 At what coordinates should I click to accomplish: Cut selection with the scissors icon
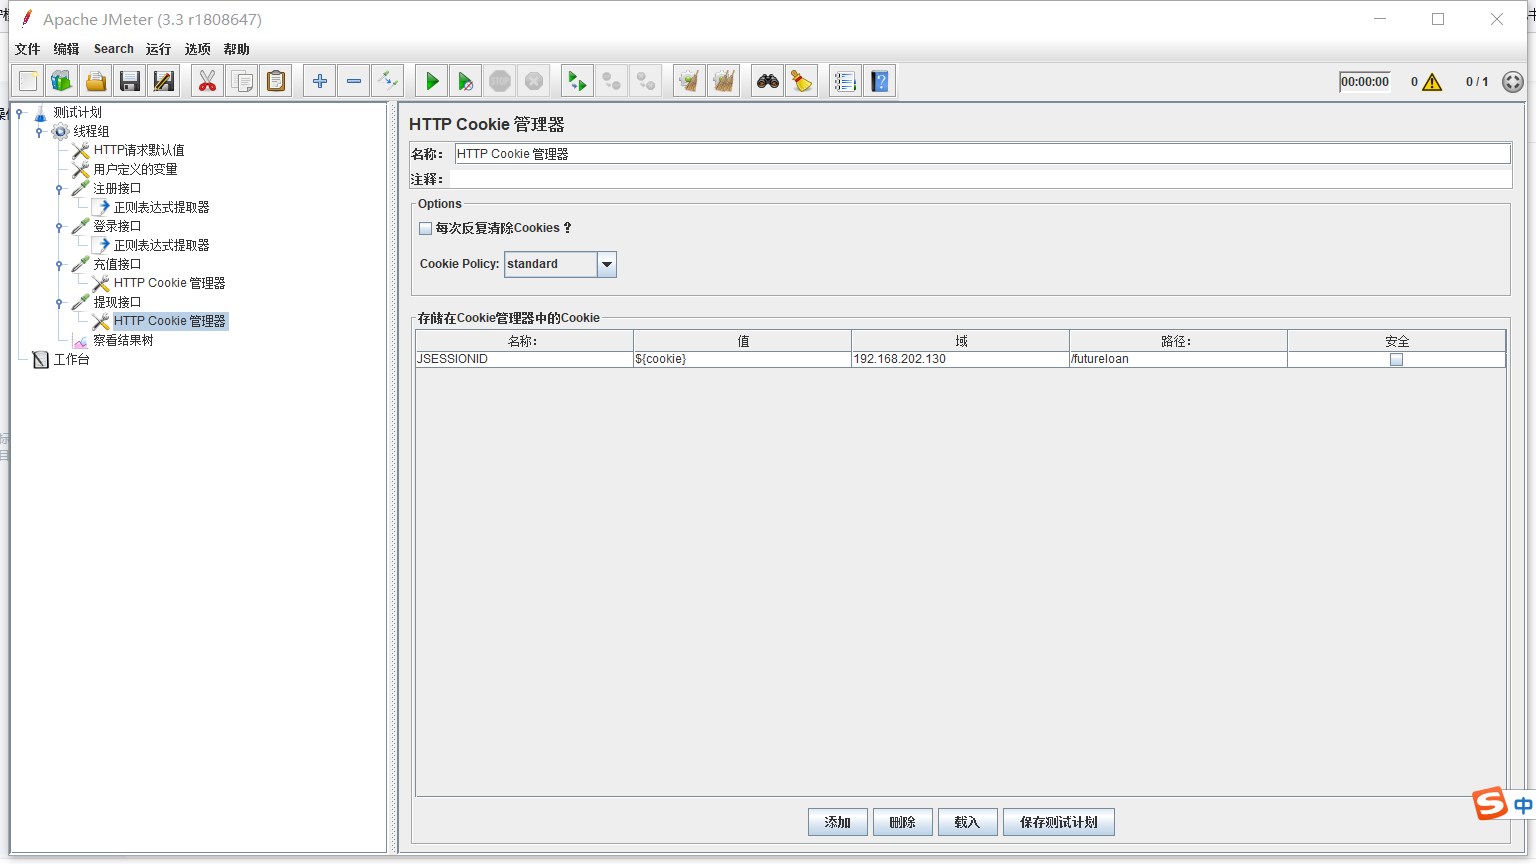207,81
